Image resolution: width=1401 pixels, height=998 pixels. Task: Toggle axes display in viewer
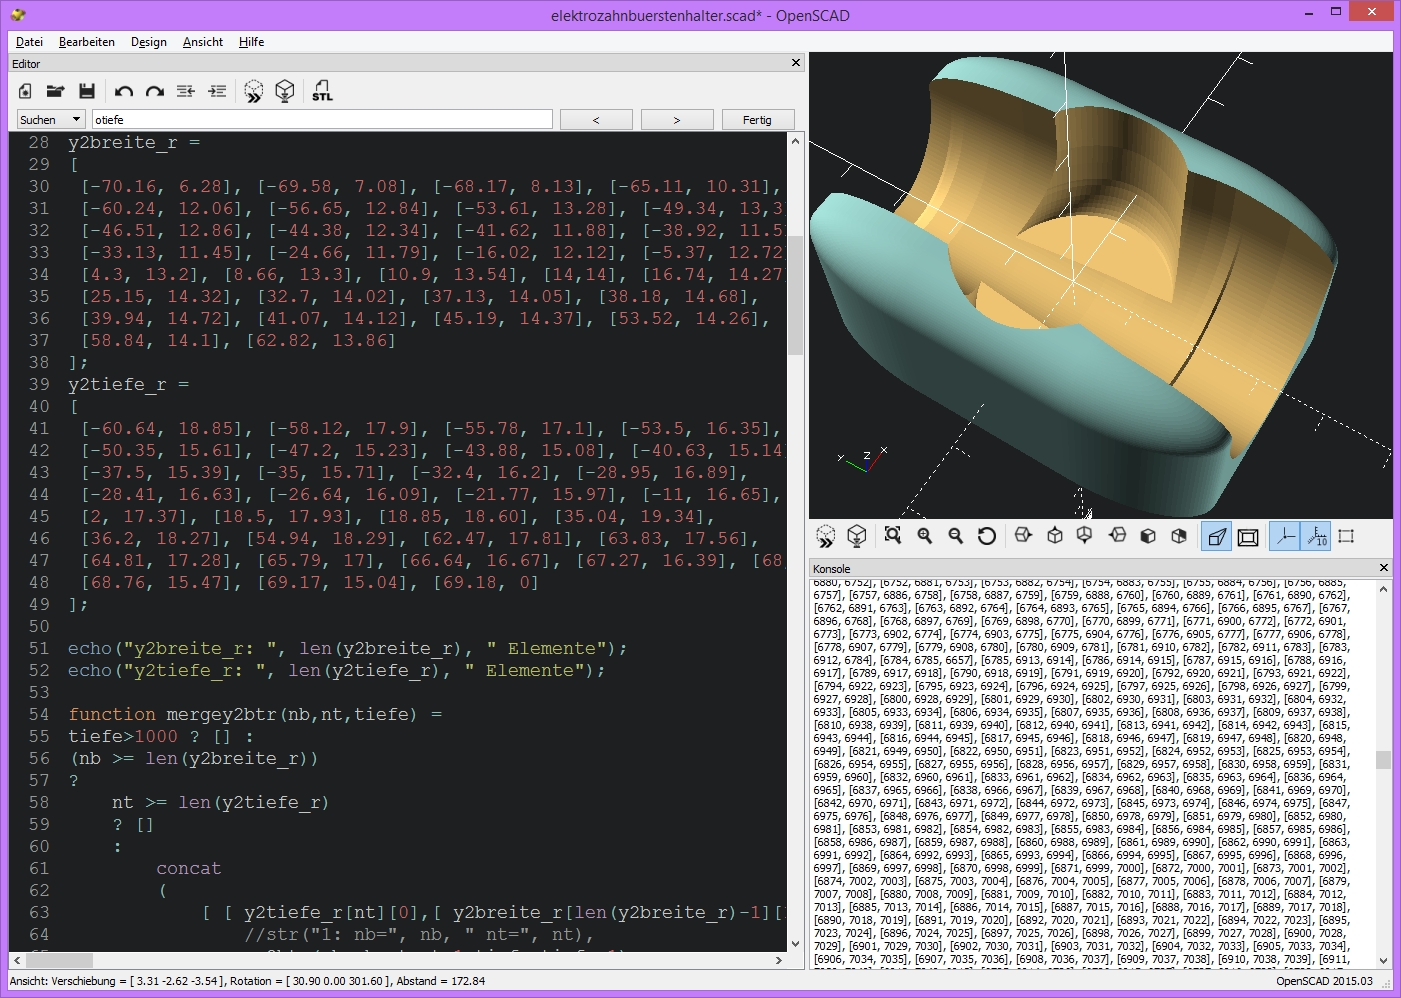[1285, 537]
